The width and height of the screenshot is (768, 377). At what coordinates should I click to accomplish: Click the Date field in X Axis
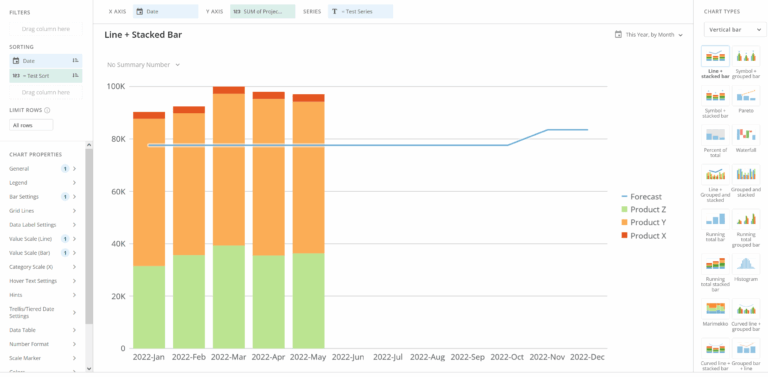166,11
